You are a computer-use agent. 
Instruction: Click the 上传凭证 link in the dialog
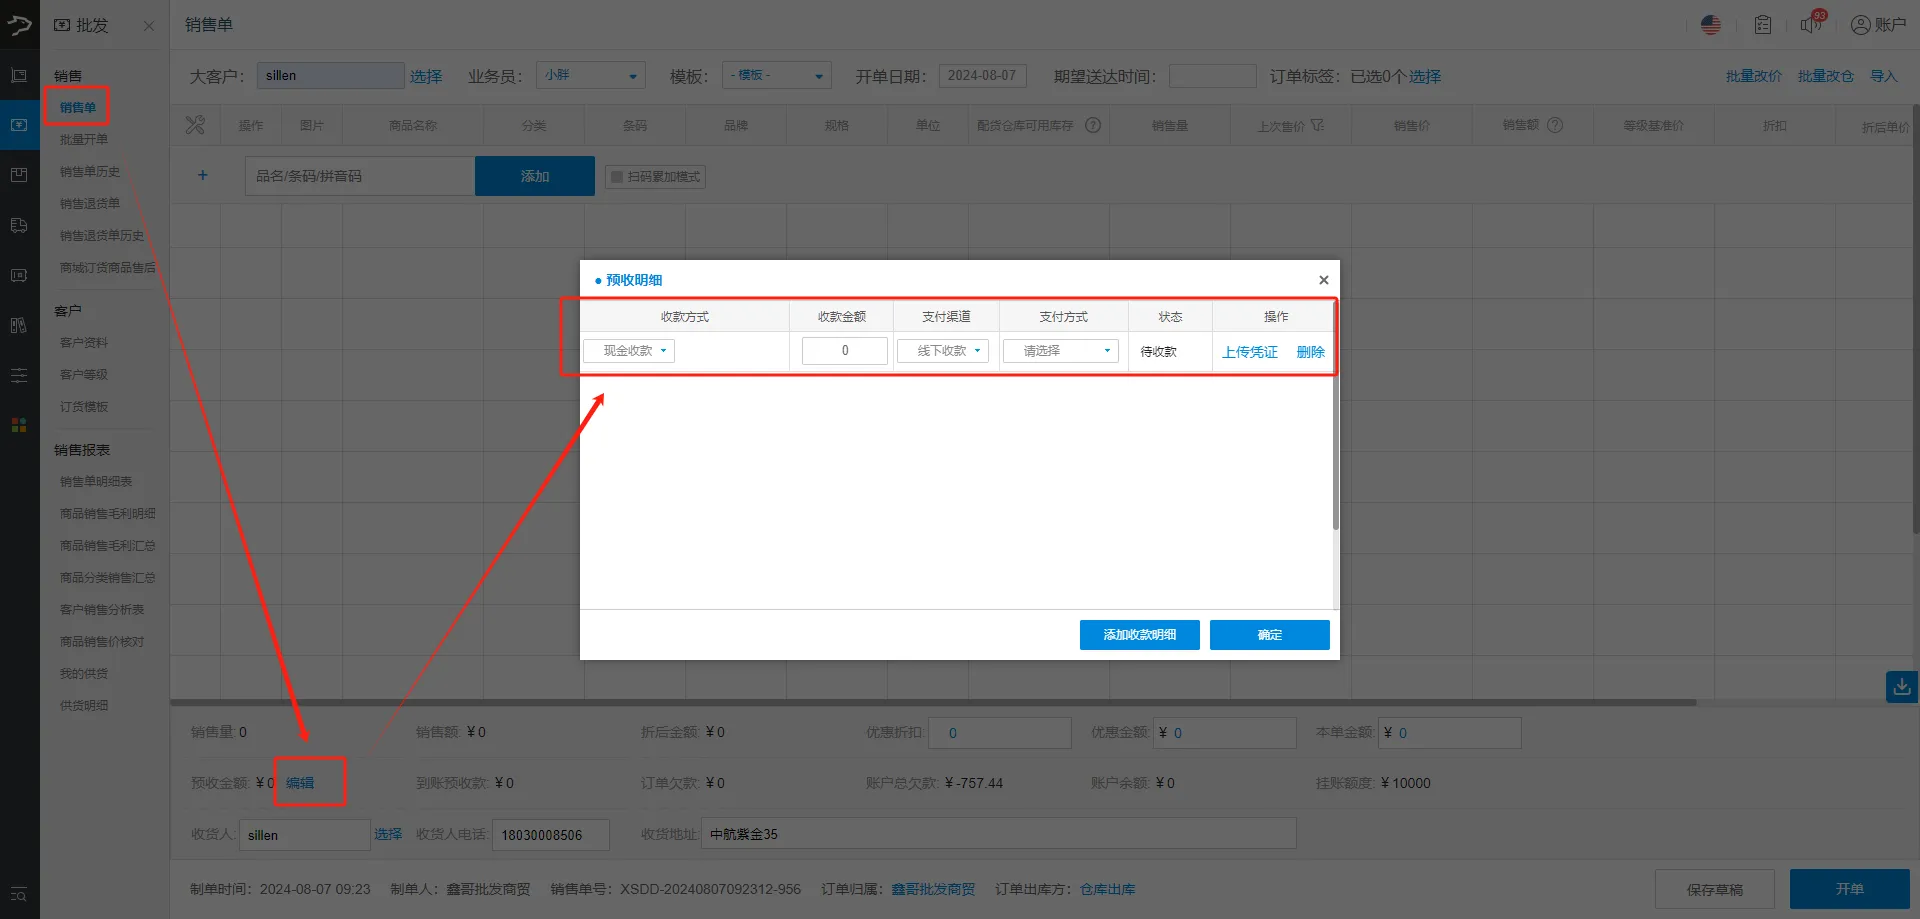[1249, 351]
